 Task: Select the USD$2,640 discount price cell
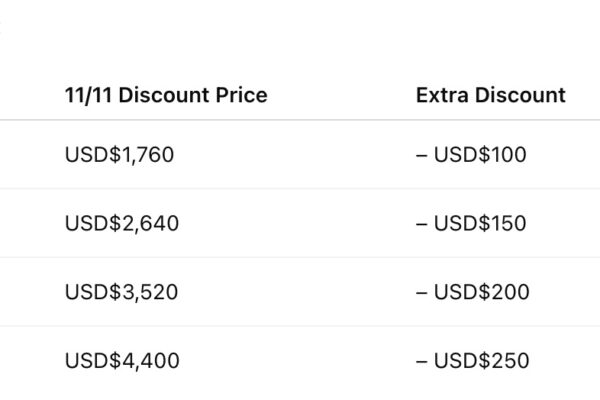coord(122,224)
